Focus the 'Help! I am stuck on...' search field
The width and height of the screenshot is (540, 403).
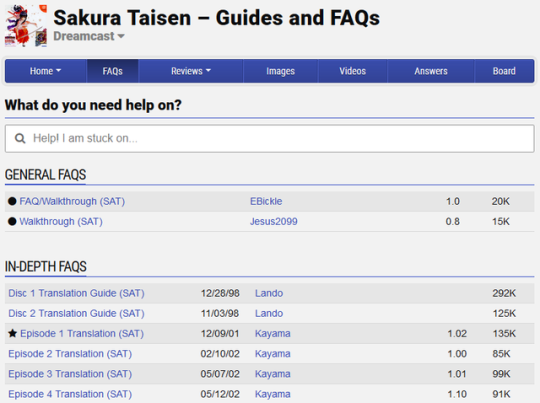click(270, 138)
